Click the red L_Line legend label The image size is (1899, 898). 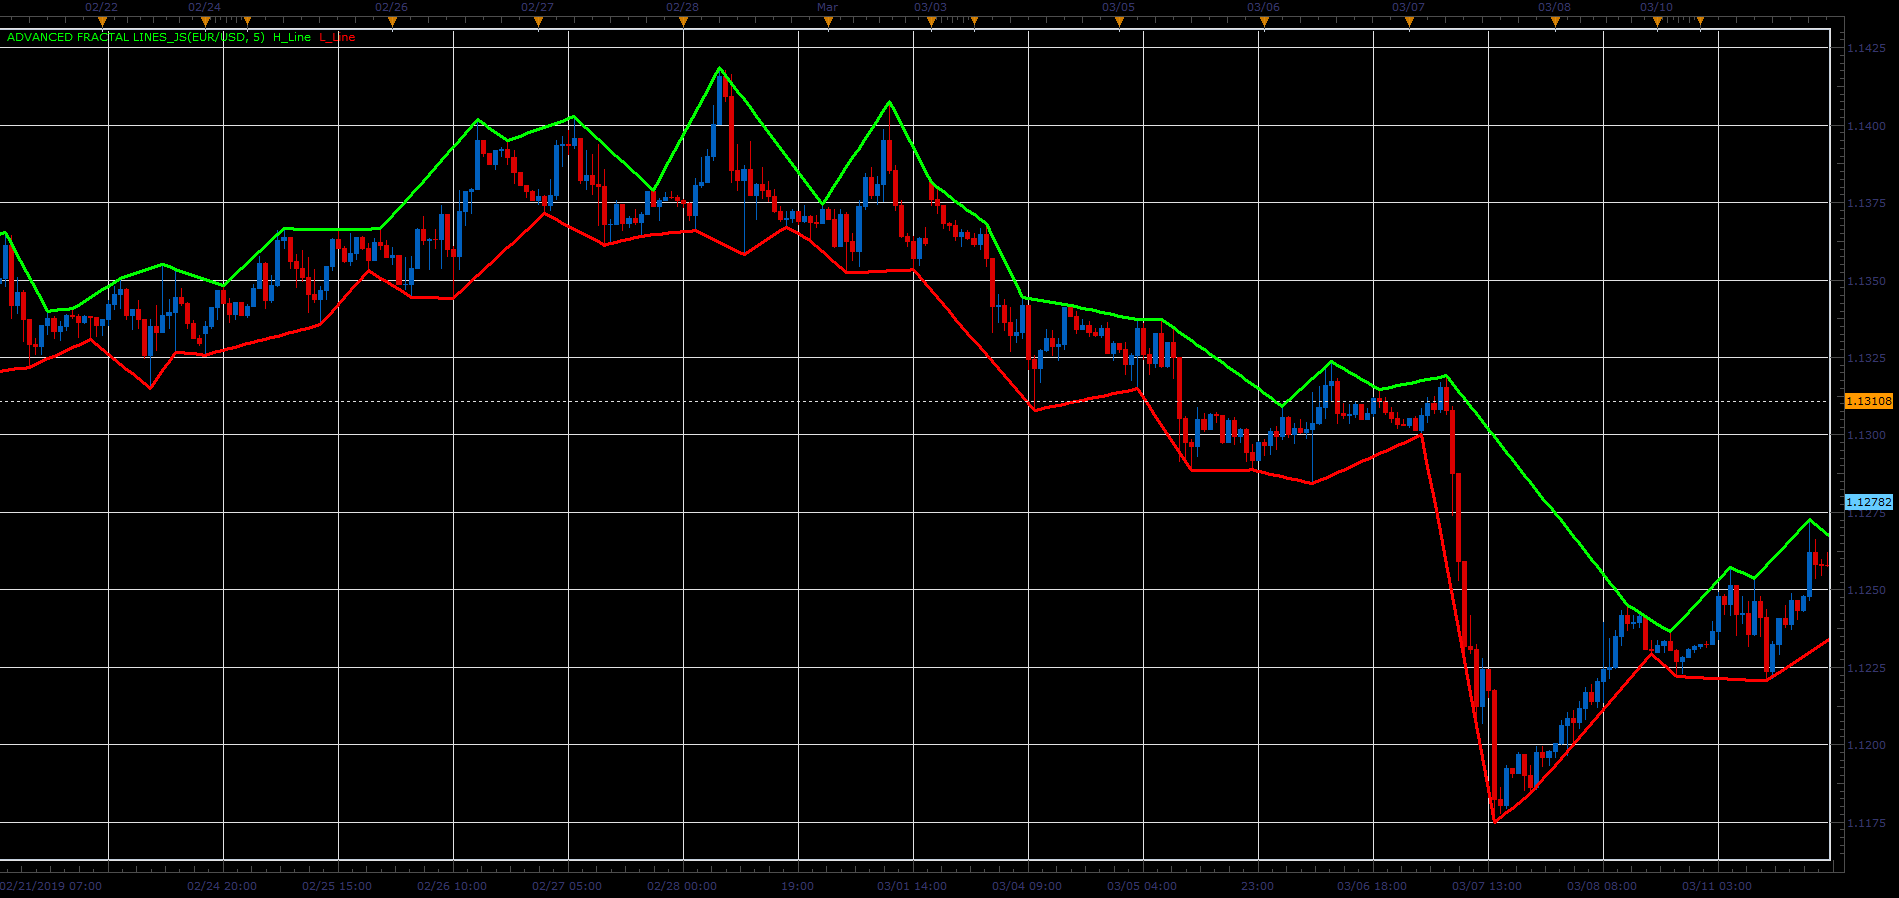click(338, 38)
